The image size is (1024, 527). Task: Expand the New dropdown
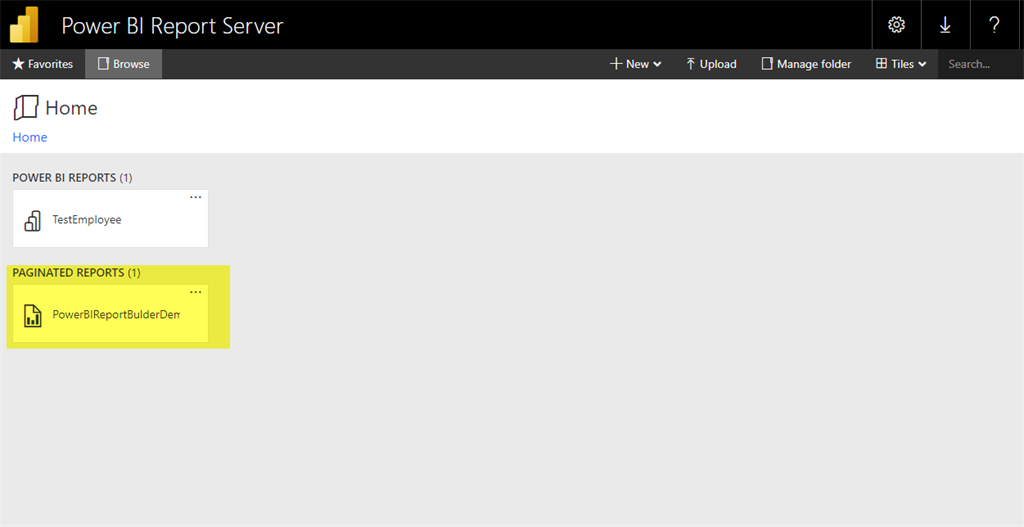point(635,64)
